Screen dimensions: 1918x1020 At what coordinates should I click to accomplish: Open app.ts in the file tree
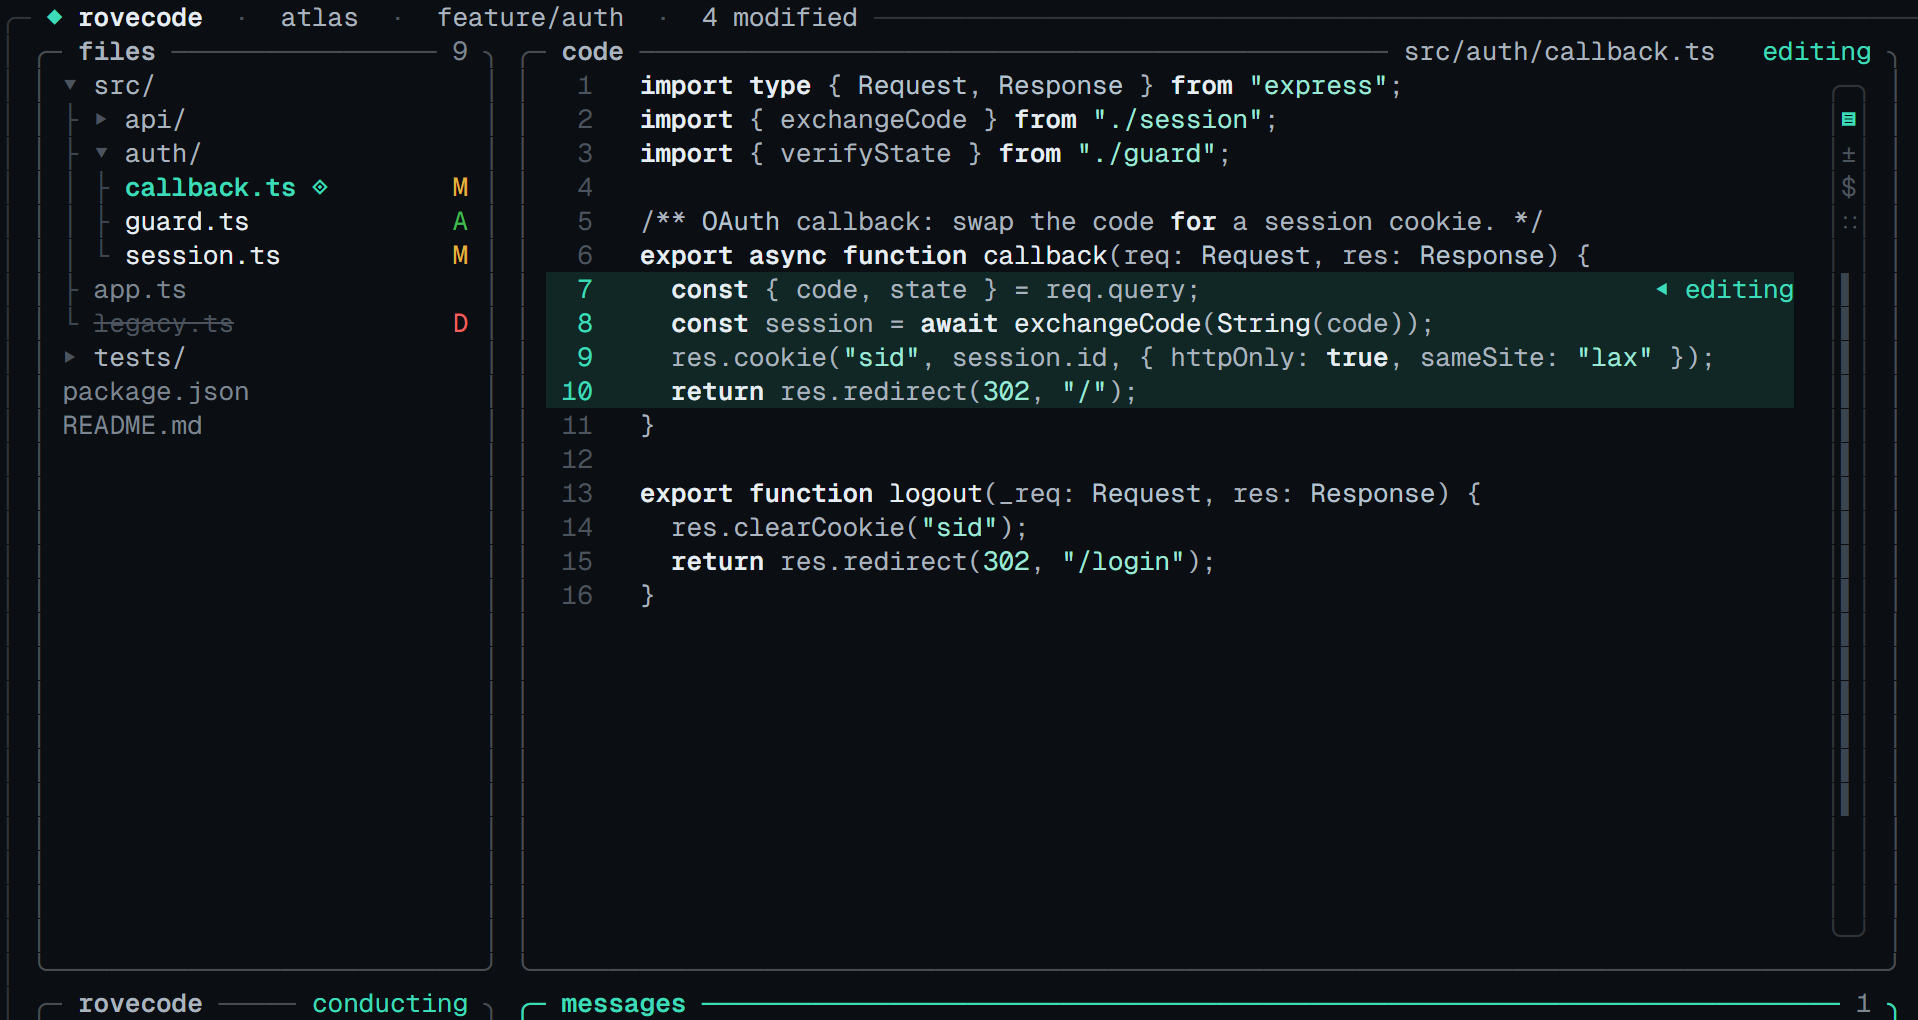click(140, 289)
